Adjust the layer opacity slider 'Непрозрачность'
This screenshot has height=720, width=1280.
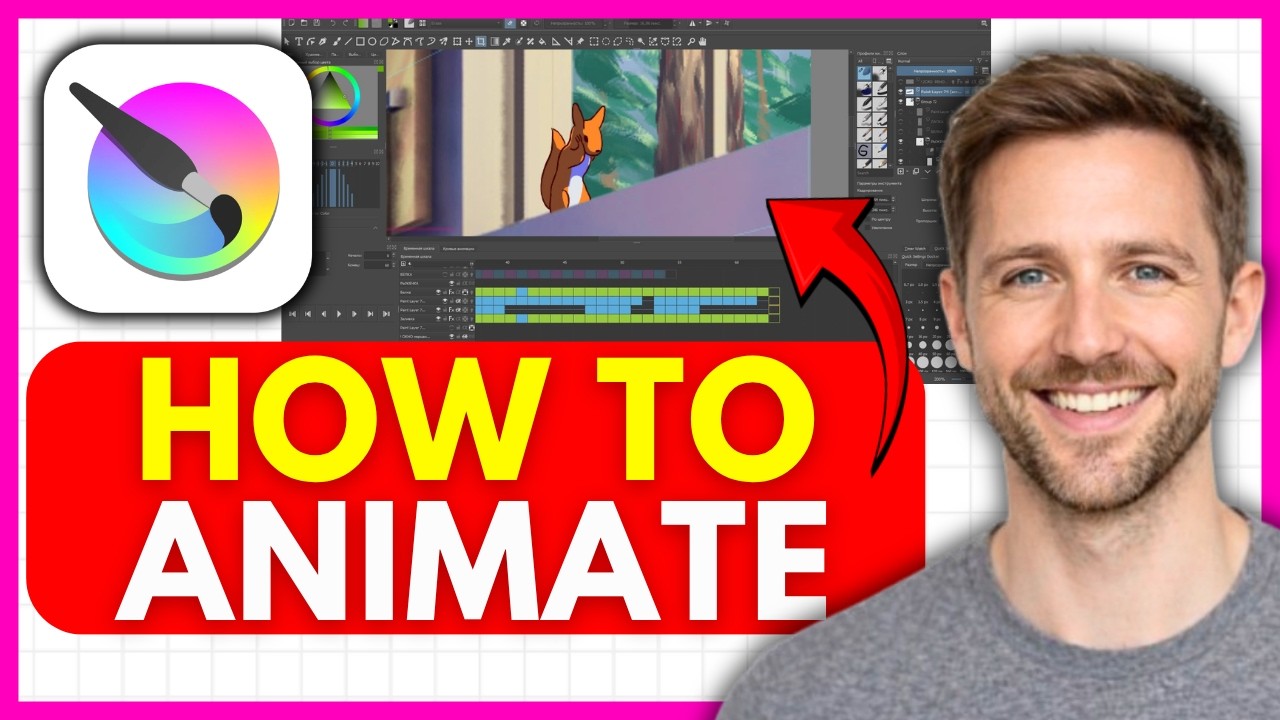click(935, 71)
